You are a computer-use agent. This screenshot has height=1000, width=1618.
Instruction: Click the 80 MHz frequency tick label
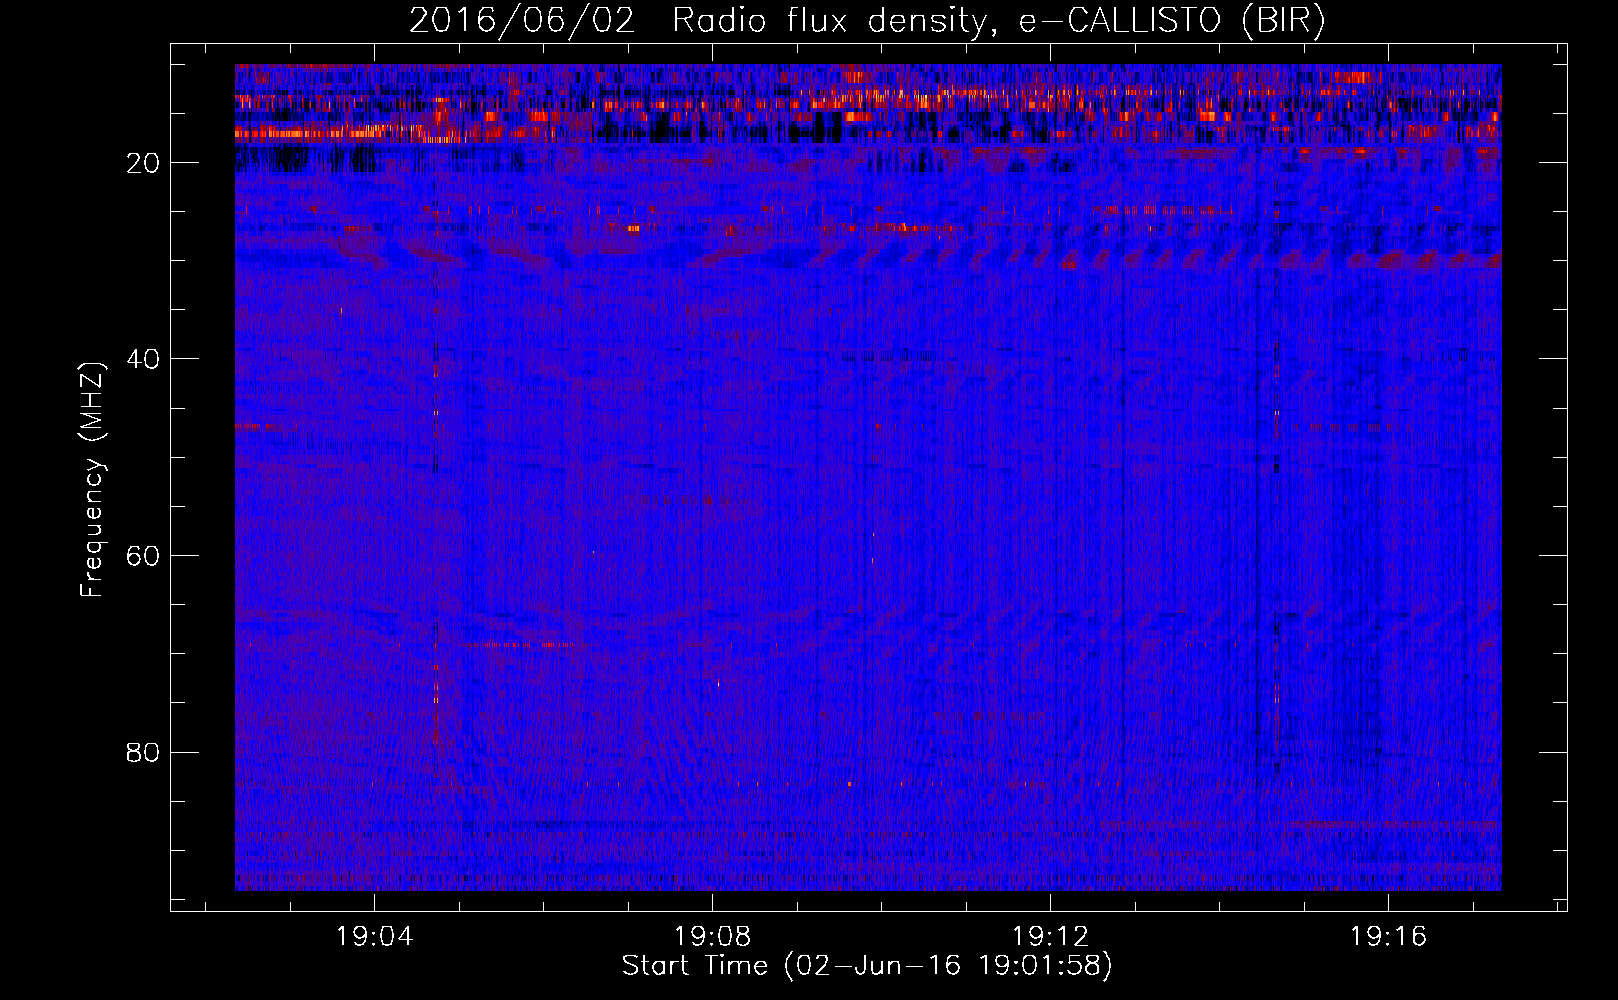coord(144,752)
